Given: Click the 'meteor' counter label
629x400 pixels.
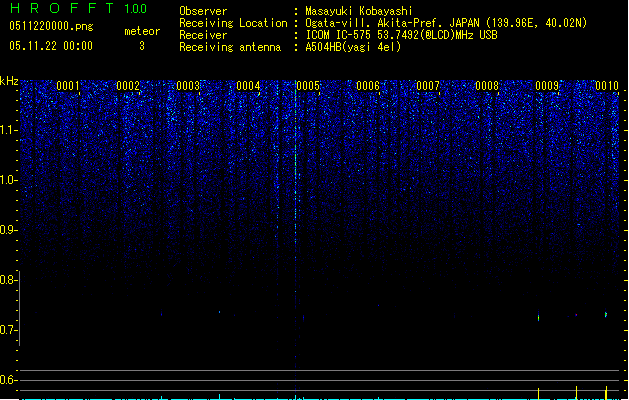Looking at the screenshot, I should 142,31.
